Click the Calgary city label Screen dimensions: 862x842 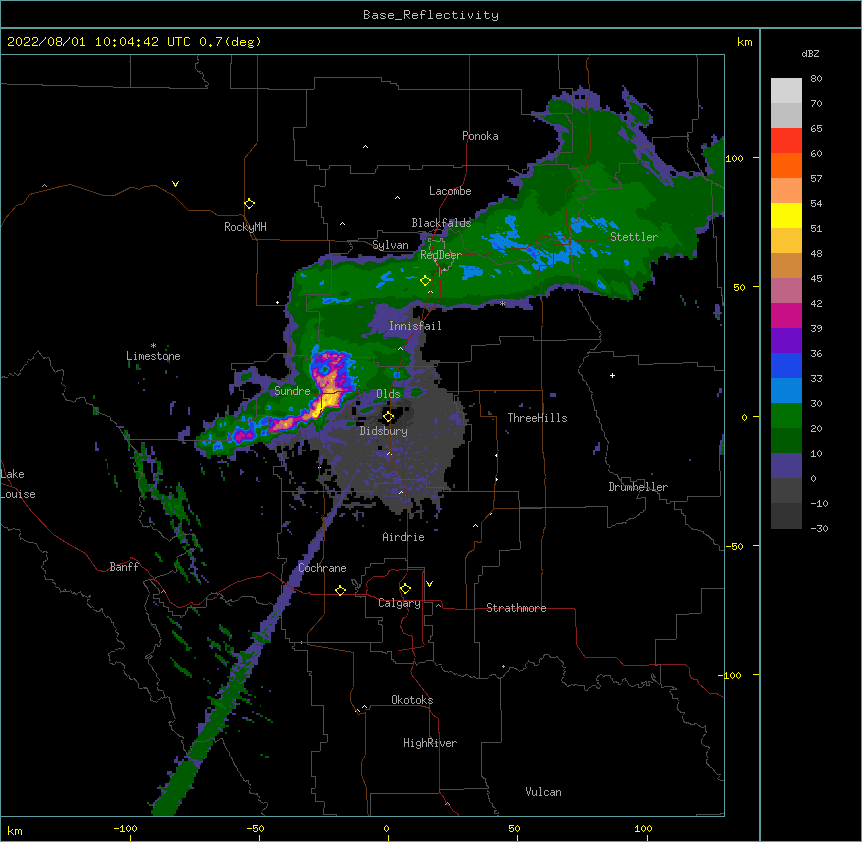(399, 603)
